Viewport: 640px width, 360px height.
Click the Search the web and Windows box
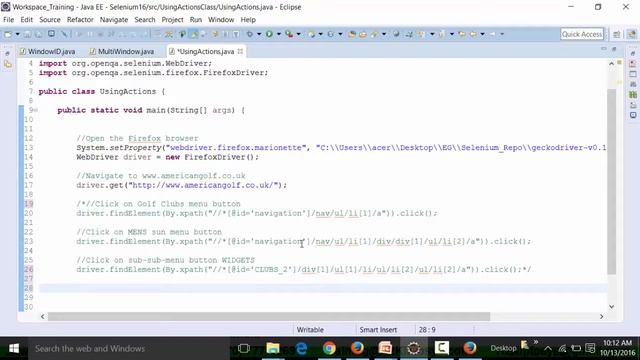pyautogui.click(x=129, y=349)
